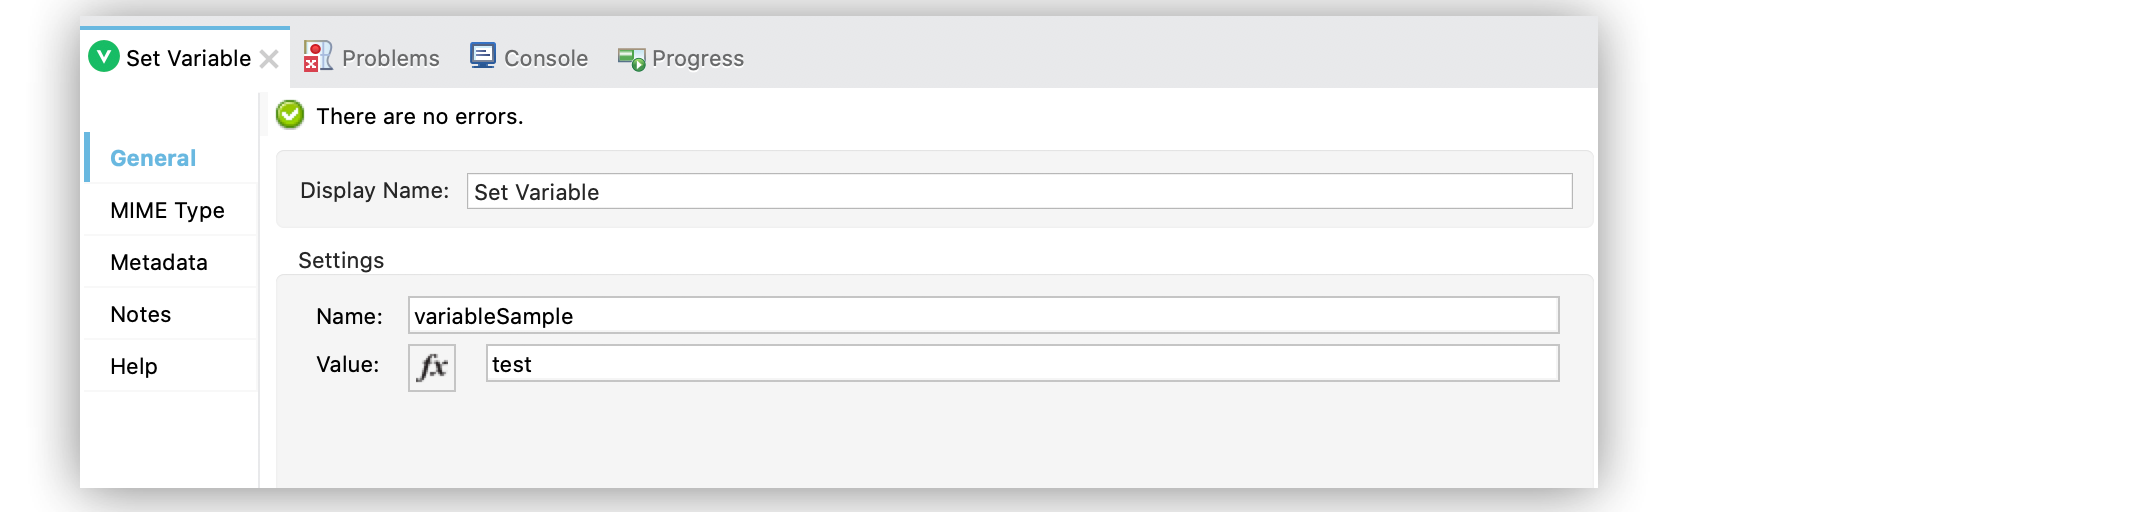Switch to the Problems tab
2142x512 pixels.
(390, 58)
